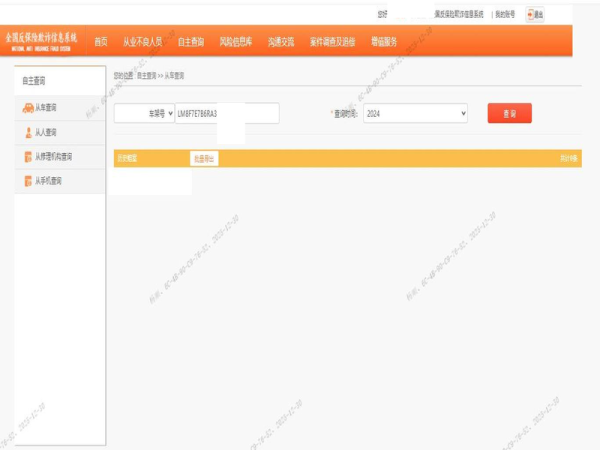Open the 风险信息库 menu item
600x450 pixels.
click(236, 42)
